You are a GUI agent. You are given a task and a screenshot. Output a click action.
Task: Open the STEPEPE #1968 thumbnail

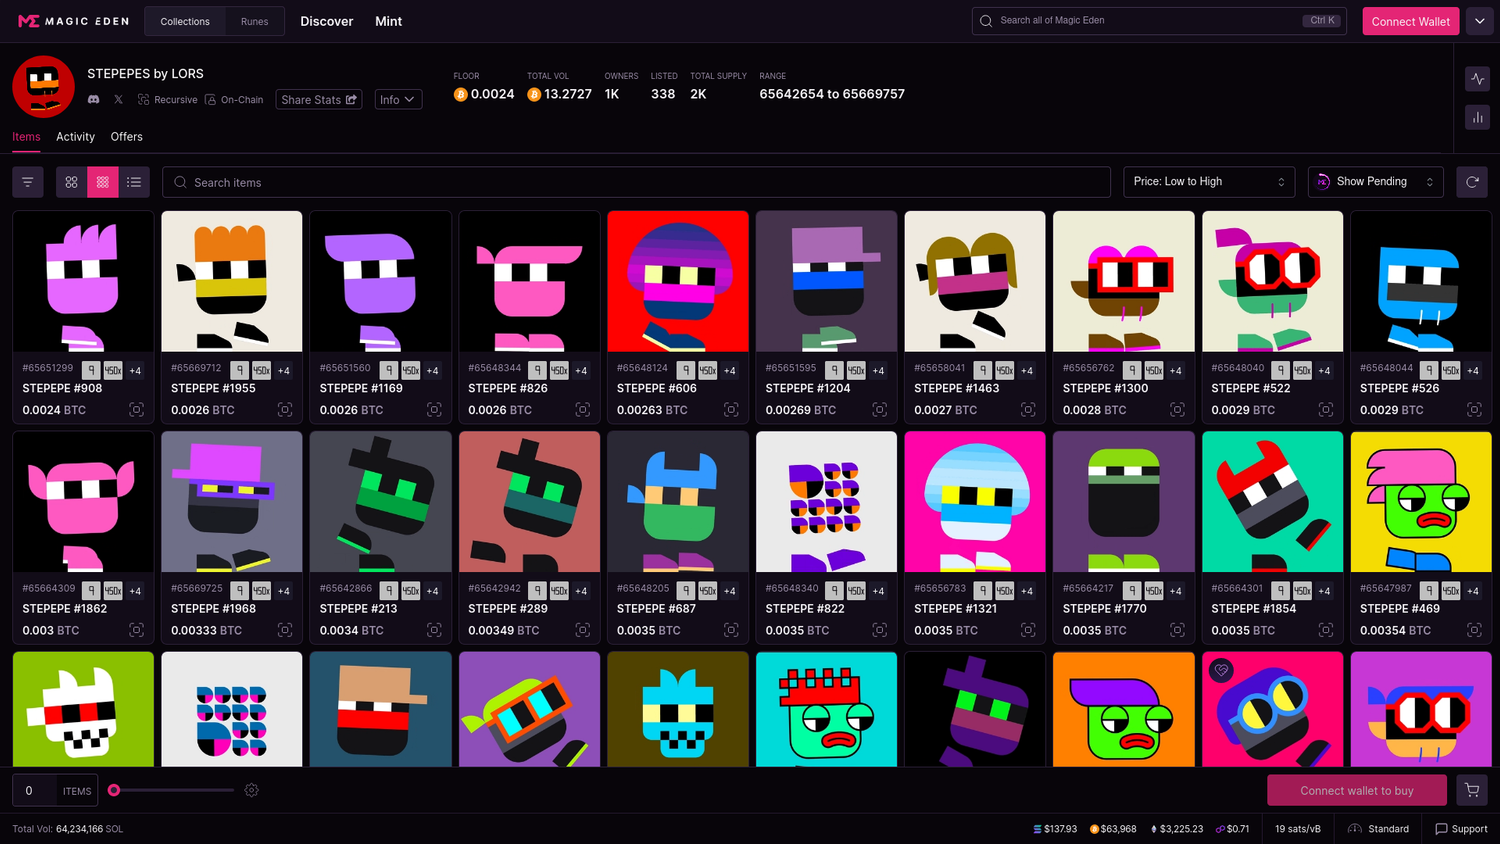point(232,501)
